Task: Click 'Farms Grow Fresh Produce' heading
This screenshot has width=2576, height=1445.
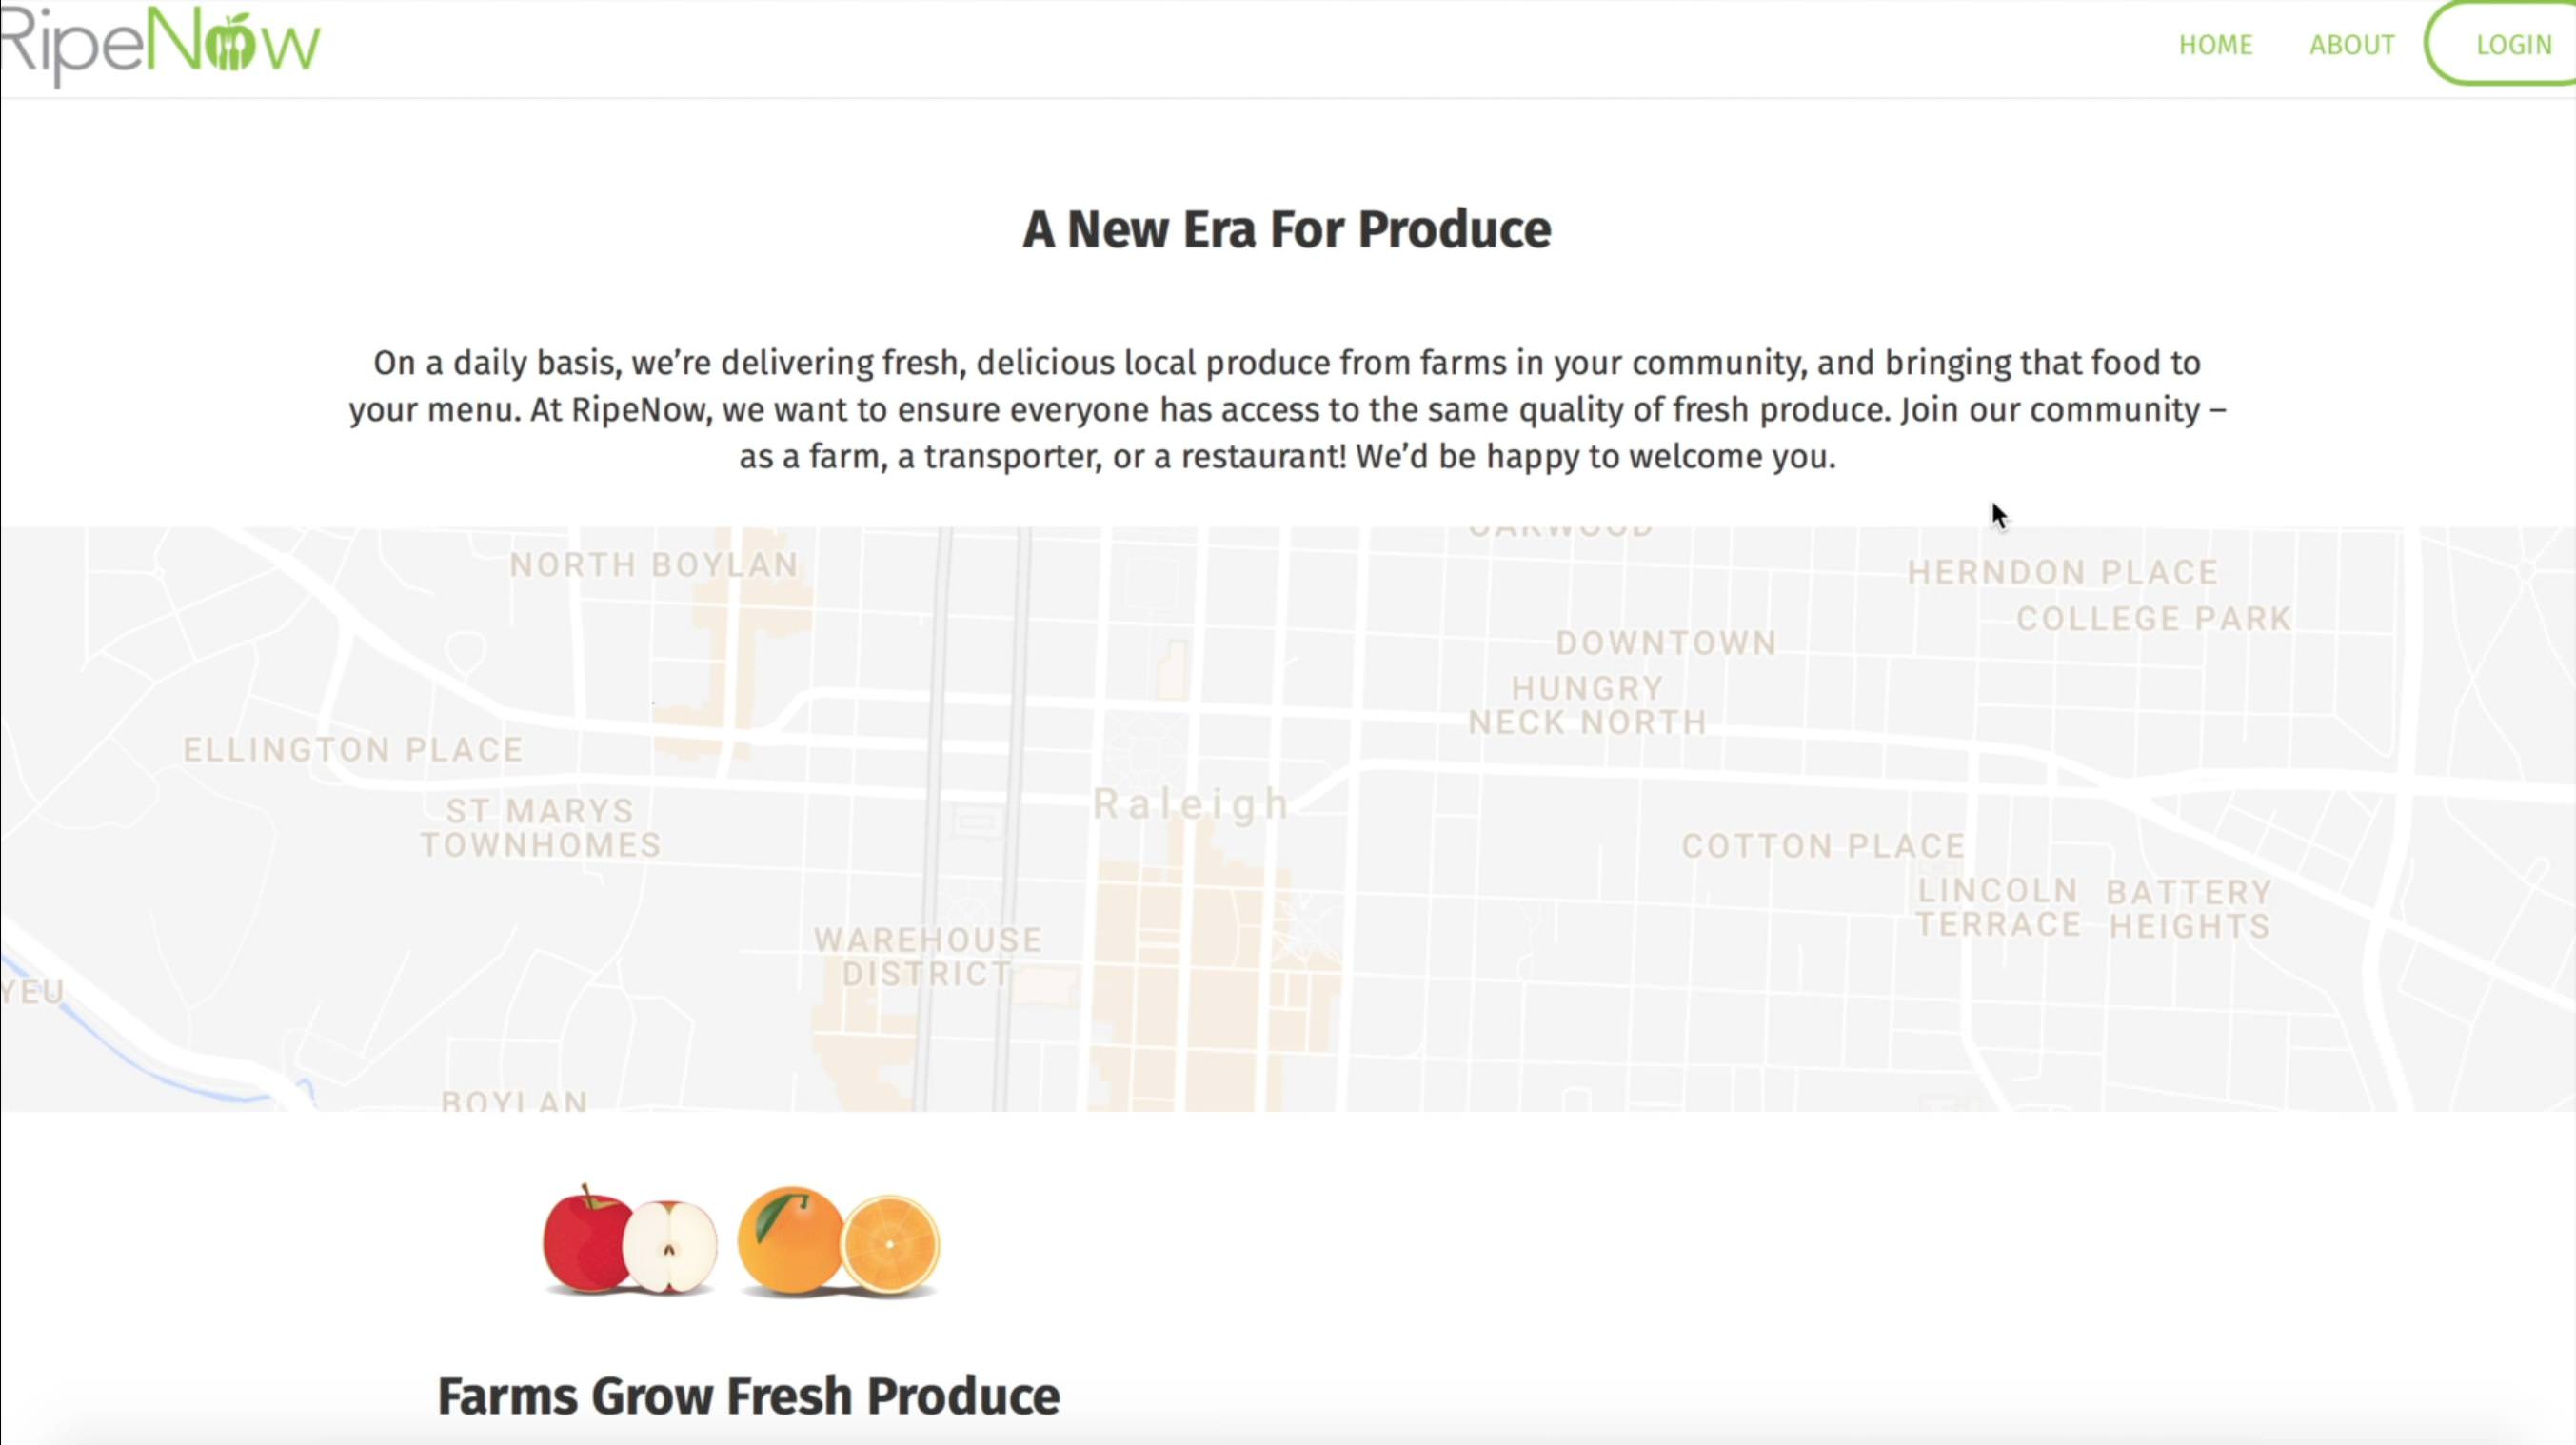Action: (748, 1396)
